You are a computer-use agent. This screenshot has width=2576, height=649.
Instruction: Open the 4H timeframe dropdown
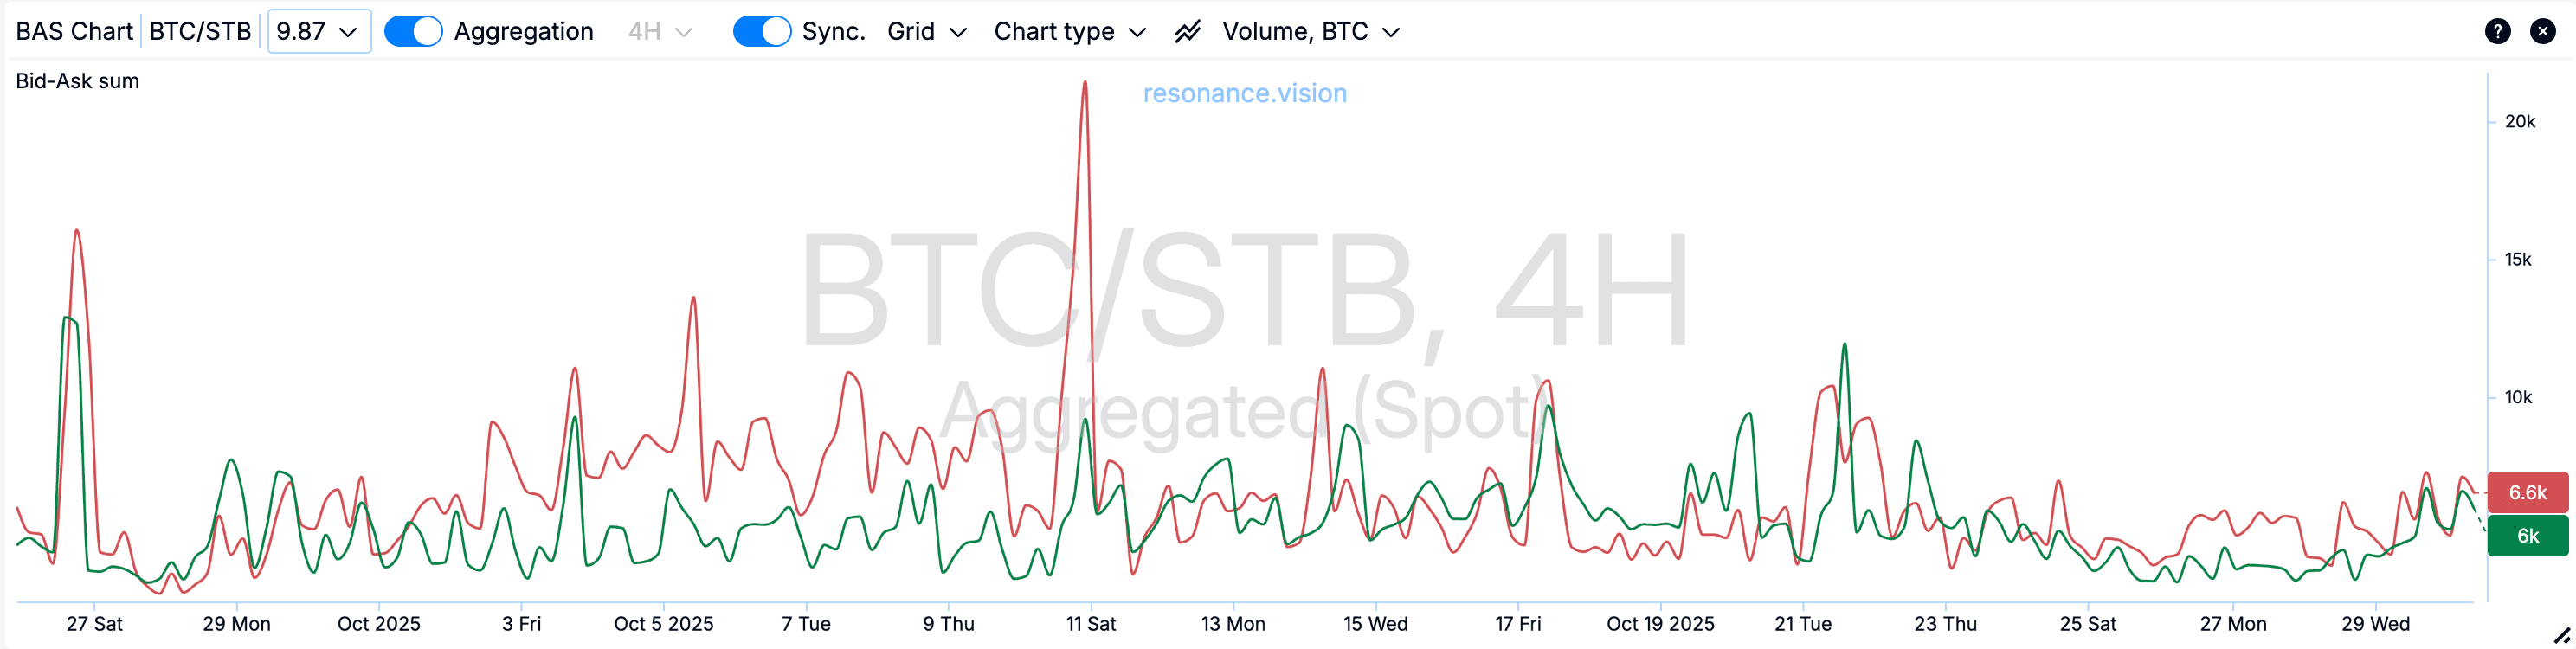(x=660, y=32)
